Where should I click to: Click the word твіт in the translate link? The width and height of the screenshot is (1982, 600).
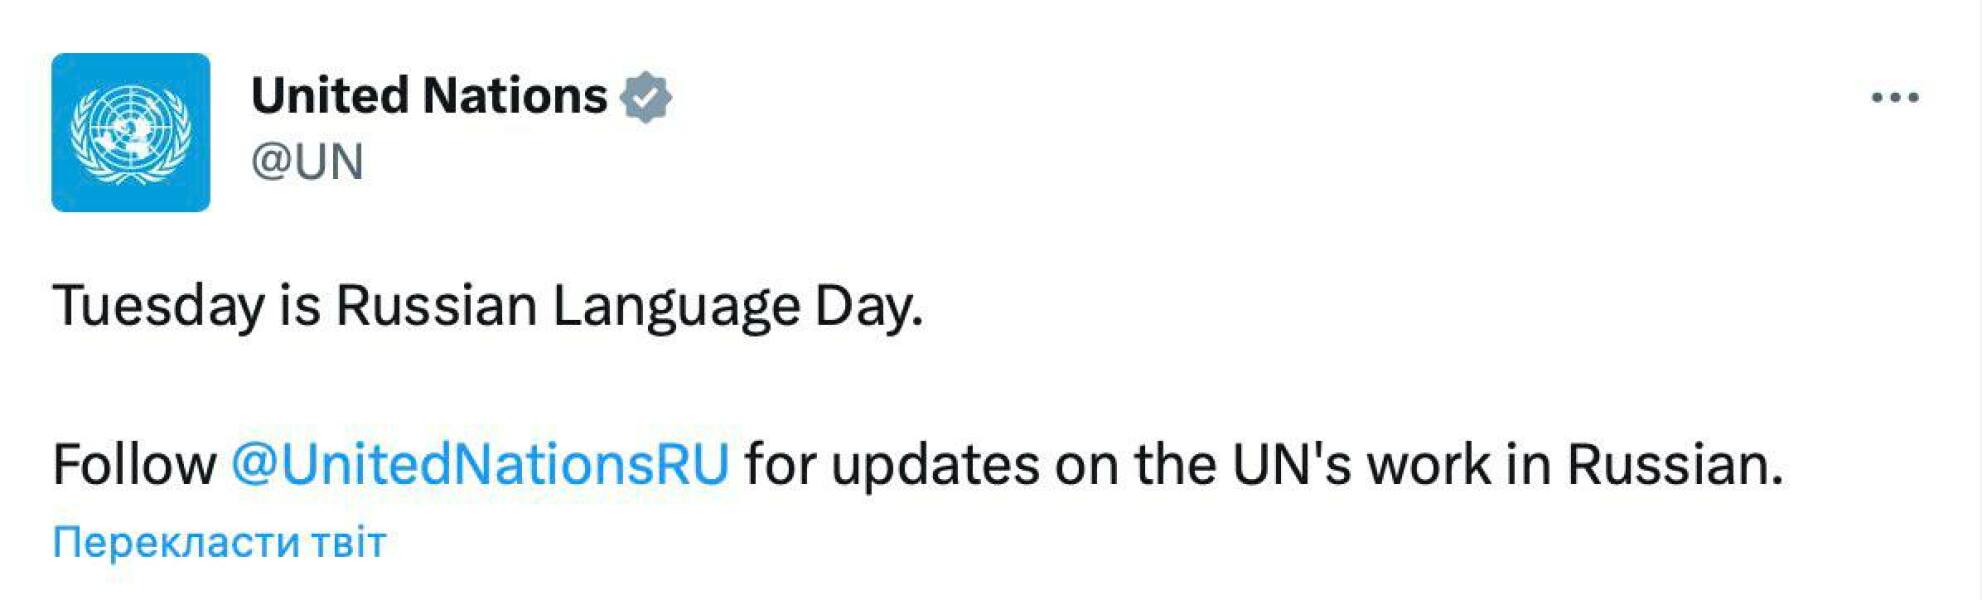click(x=348, y=542)
